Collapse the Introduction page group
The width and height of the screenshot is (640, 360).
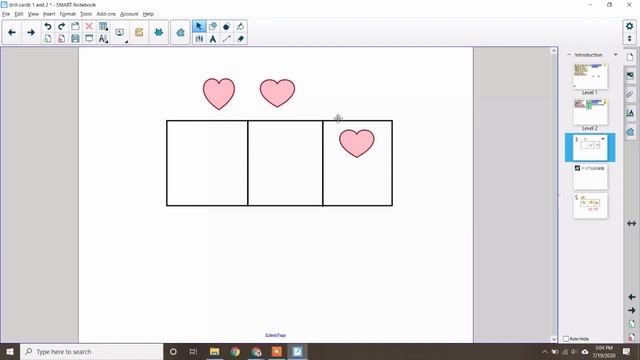[569, 54]
